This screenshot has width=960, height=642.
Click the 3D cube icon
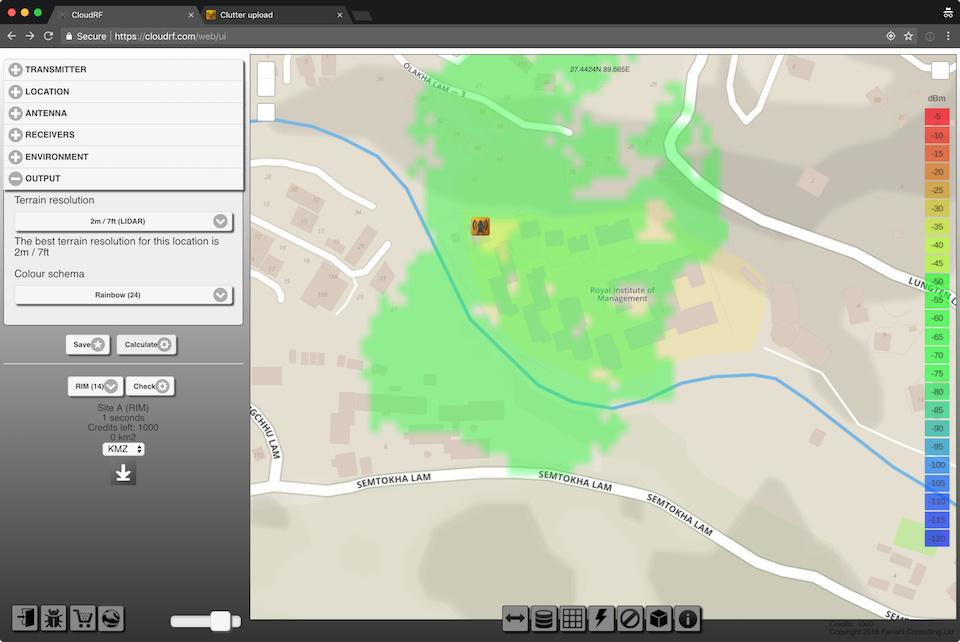(x=659, y=619)
